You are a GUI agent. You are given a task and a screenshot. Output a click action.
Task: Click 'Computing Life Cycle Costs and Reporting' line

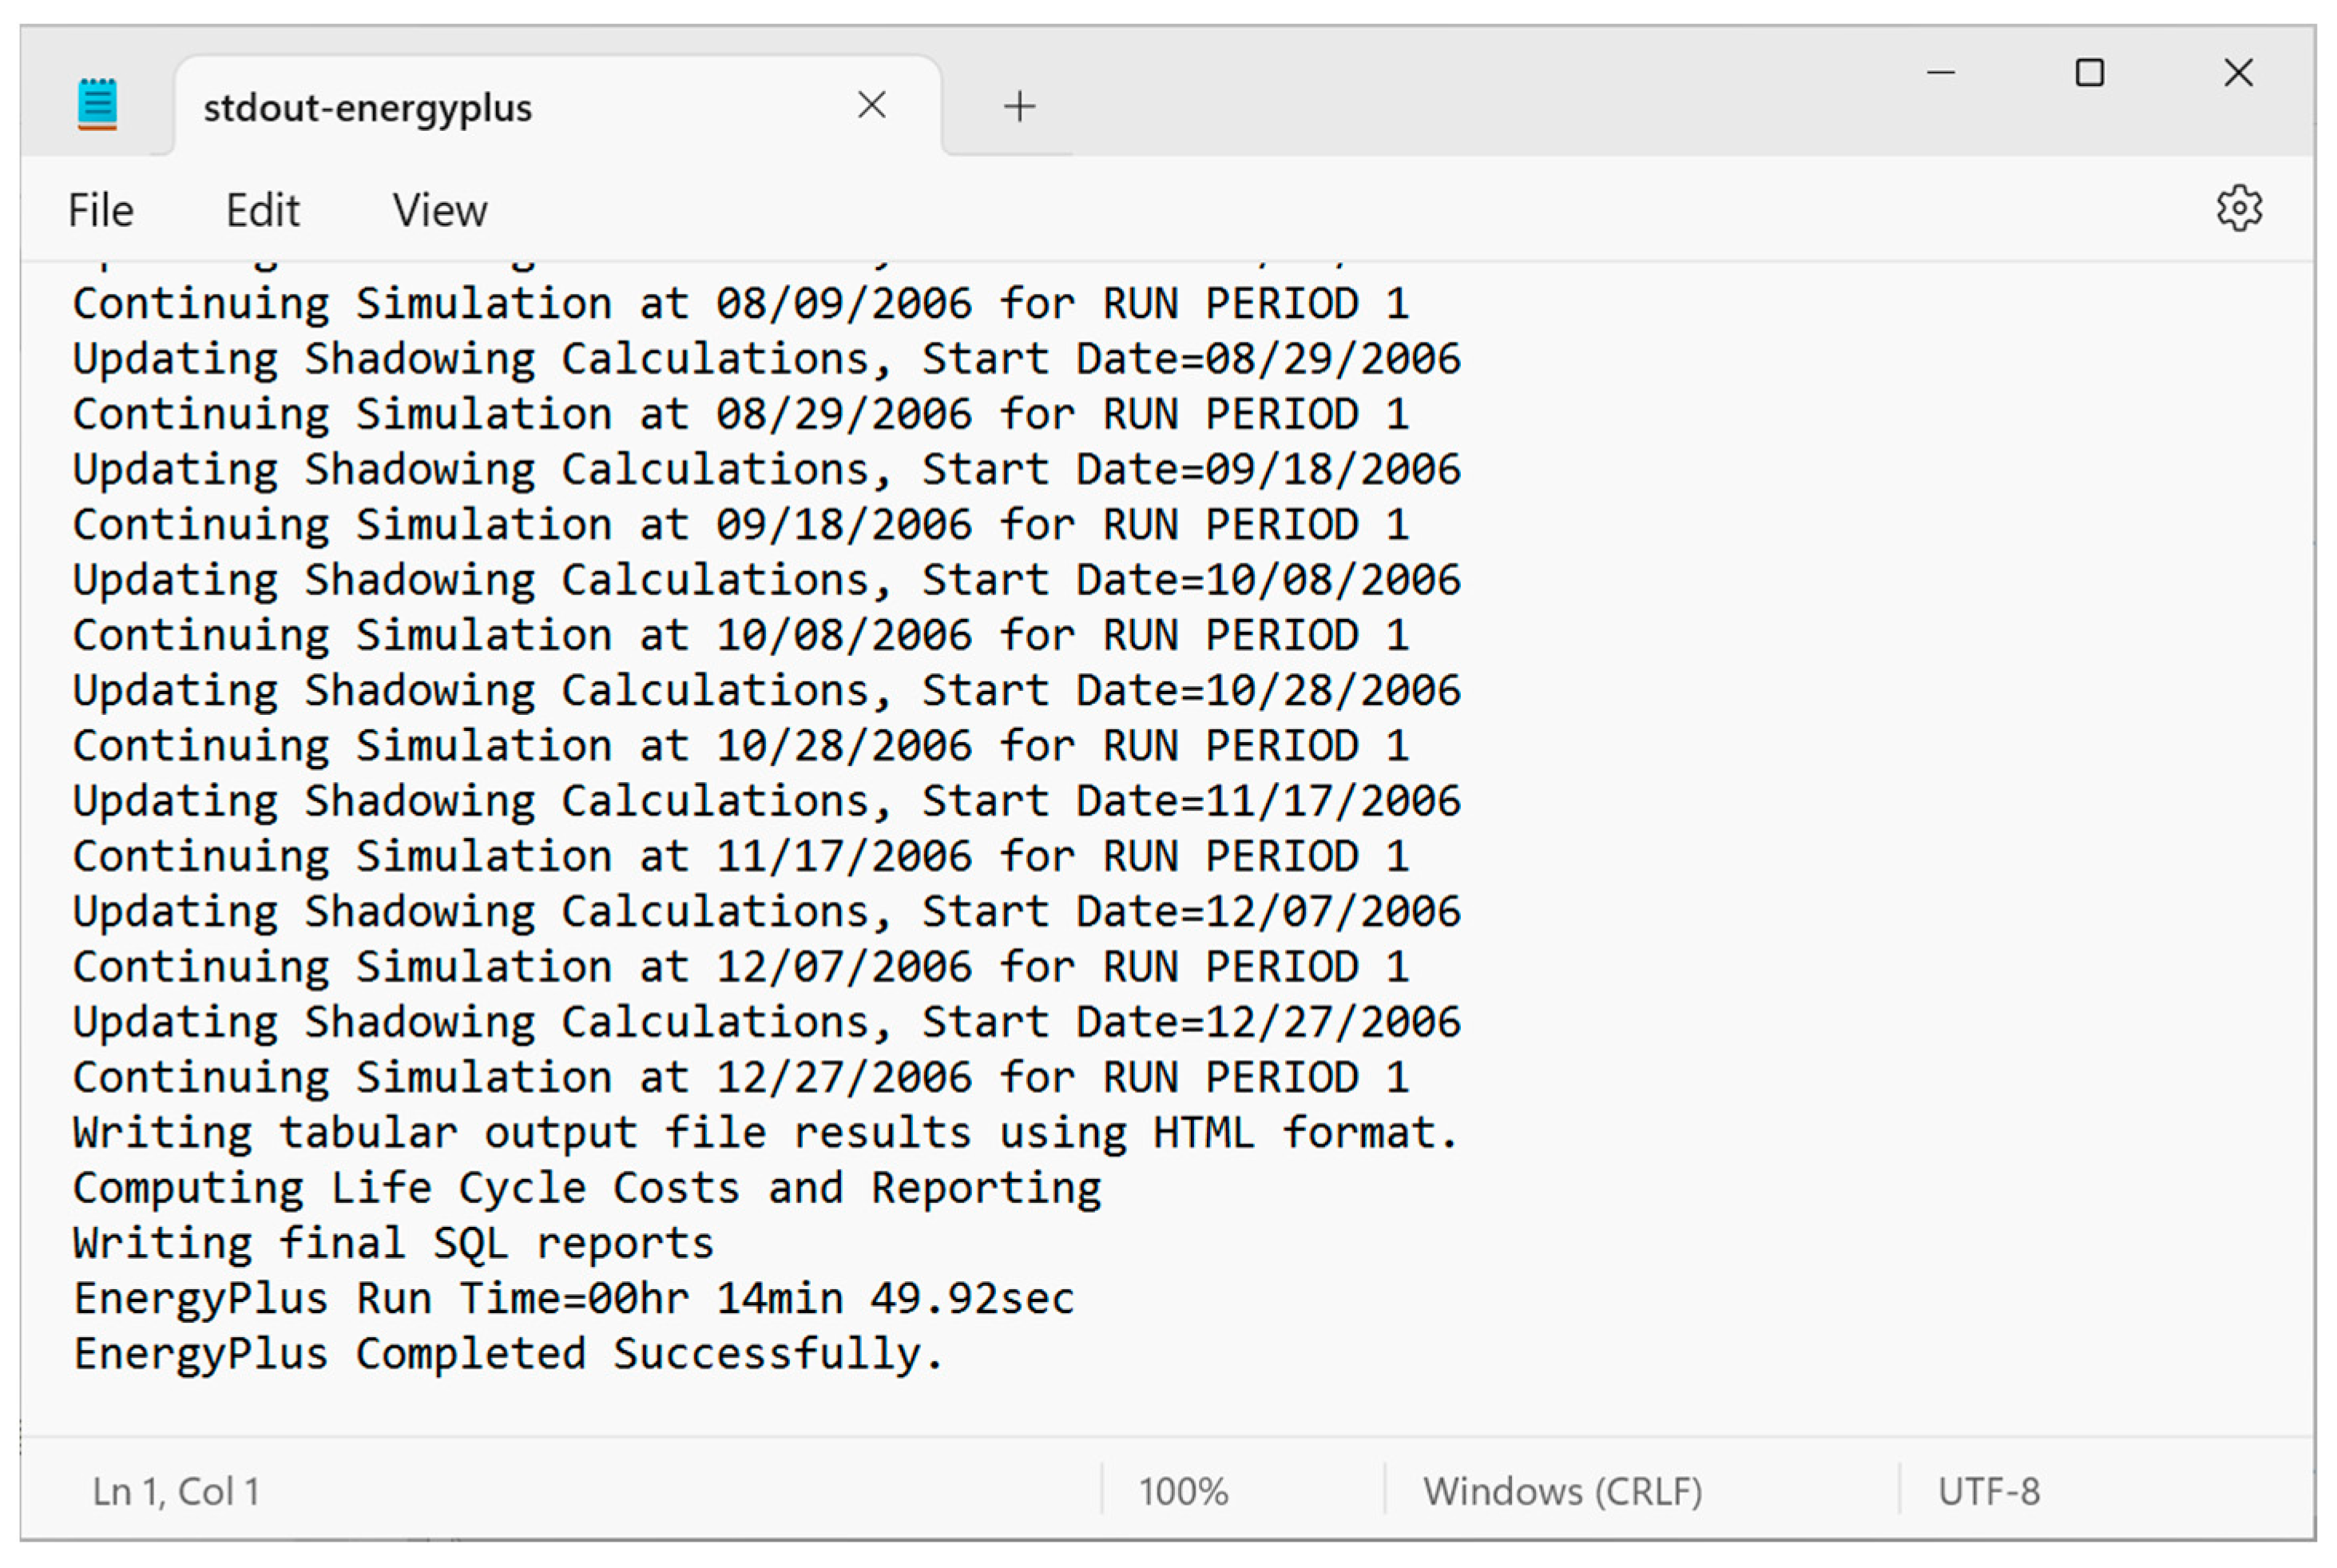(587, 1188)
